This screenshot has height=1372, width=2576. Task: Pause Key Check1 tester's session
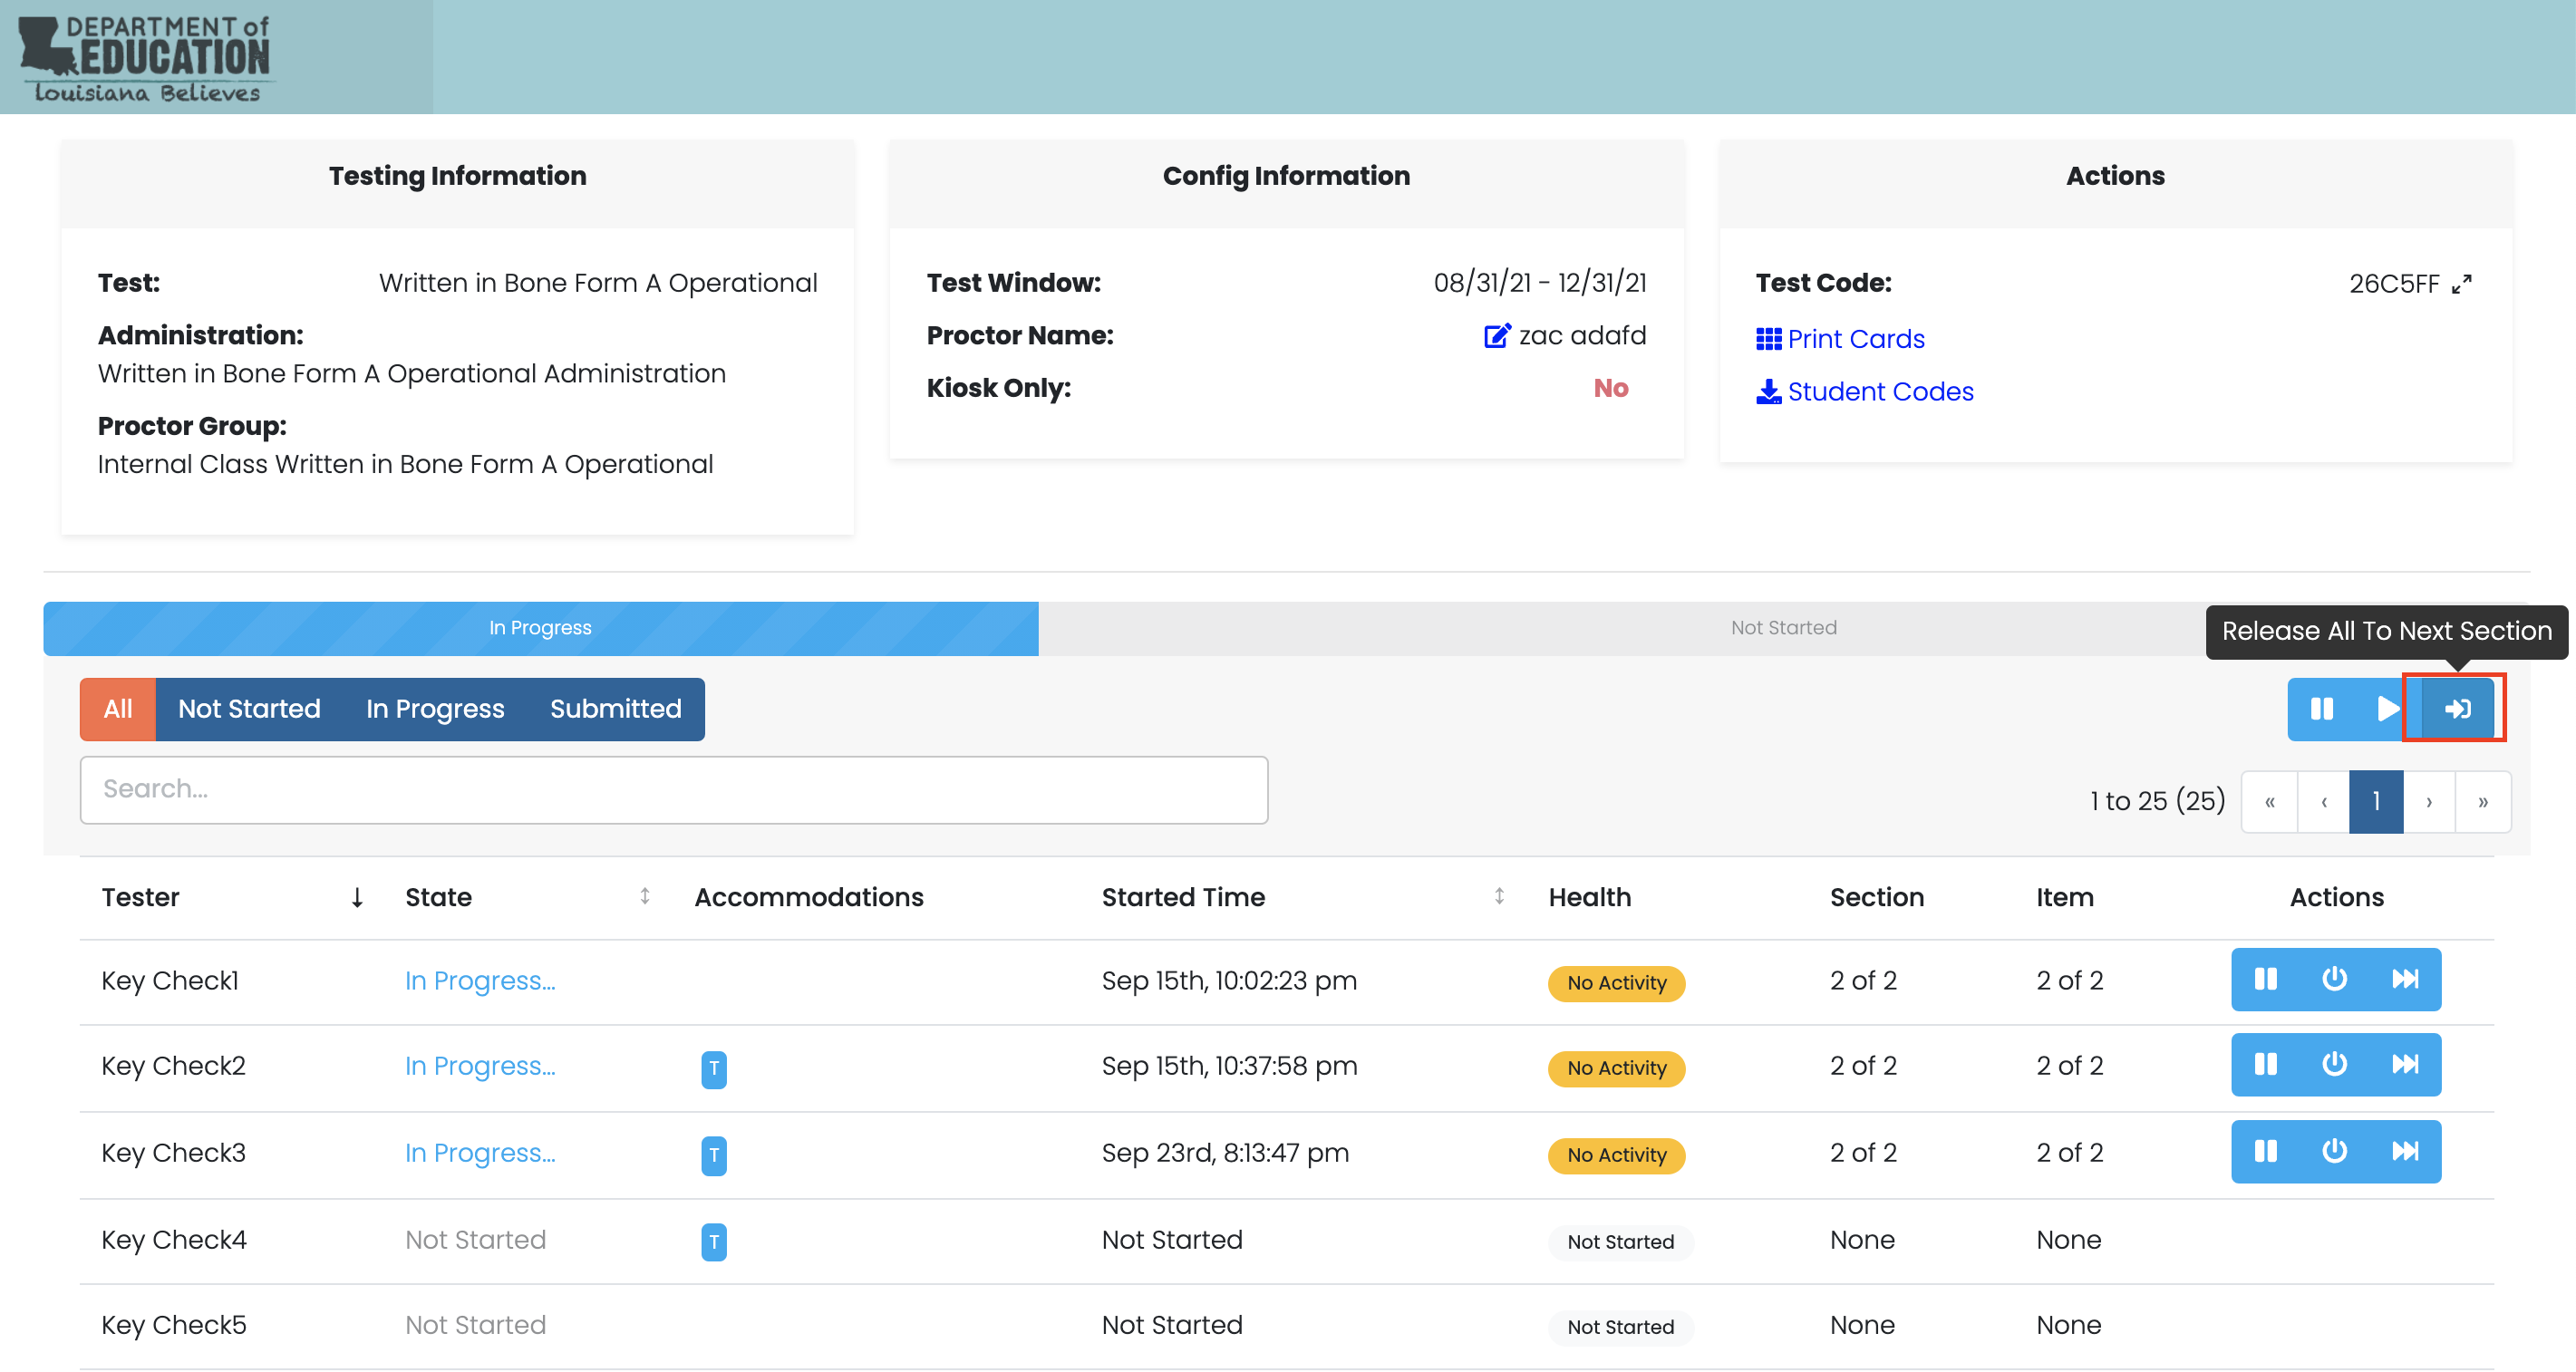coord(2265,979)
